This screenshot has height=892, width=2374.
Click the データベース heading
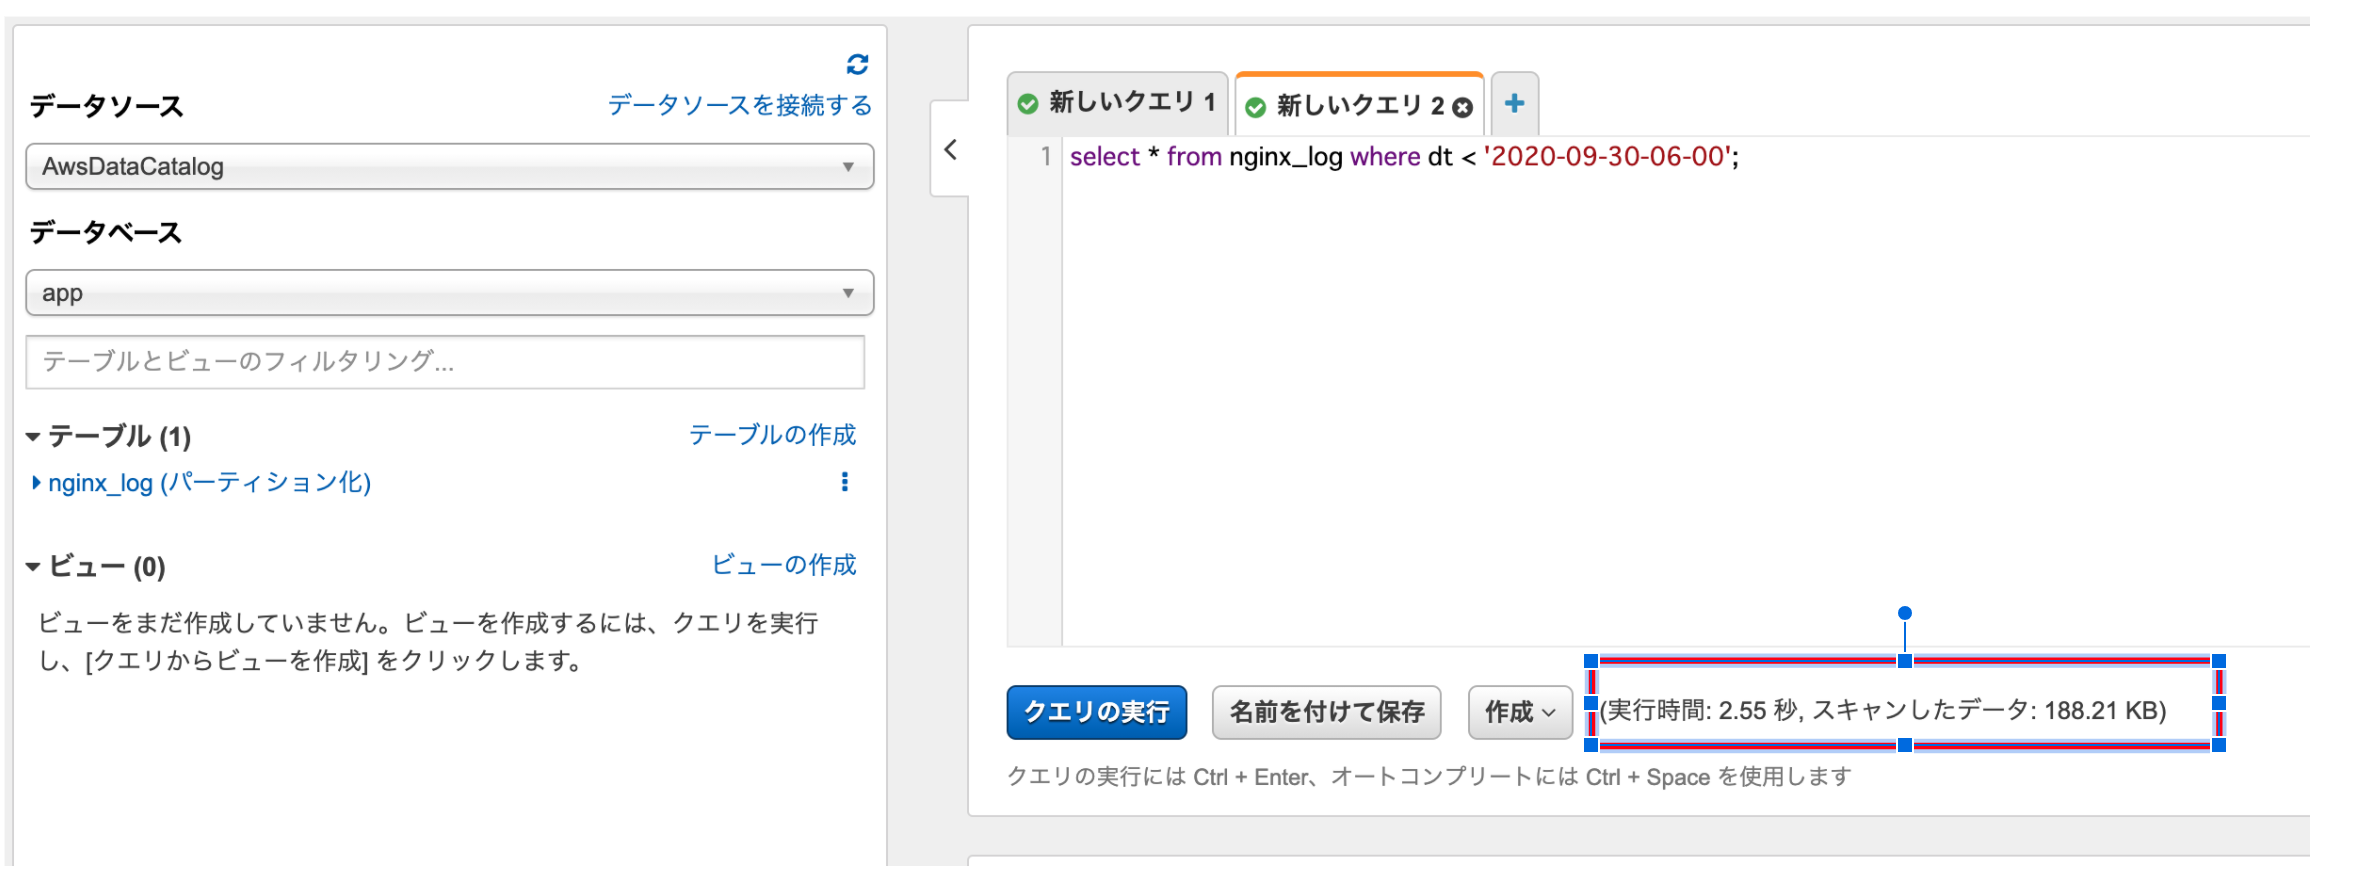point(106,232)
